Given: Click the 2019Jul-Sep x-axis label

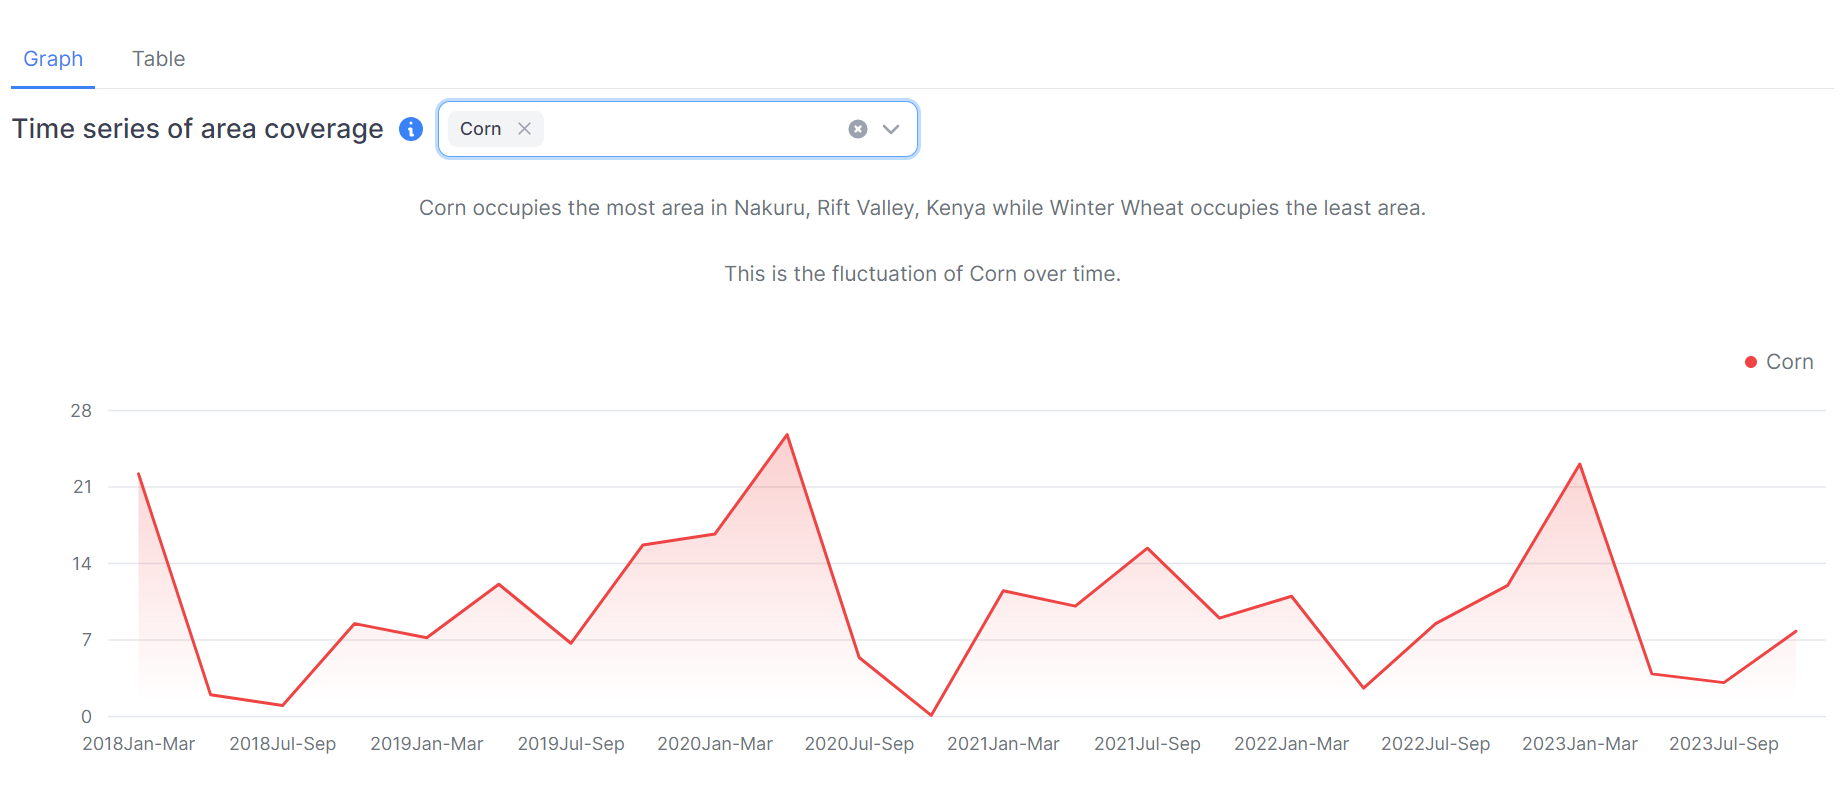Looking at the screenshot, I should coord(571,744).
